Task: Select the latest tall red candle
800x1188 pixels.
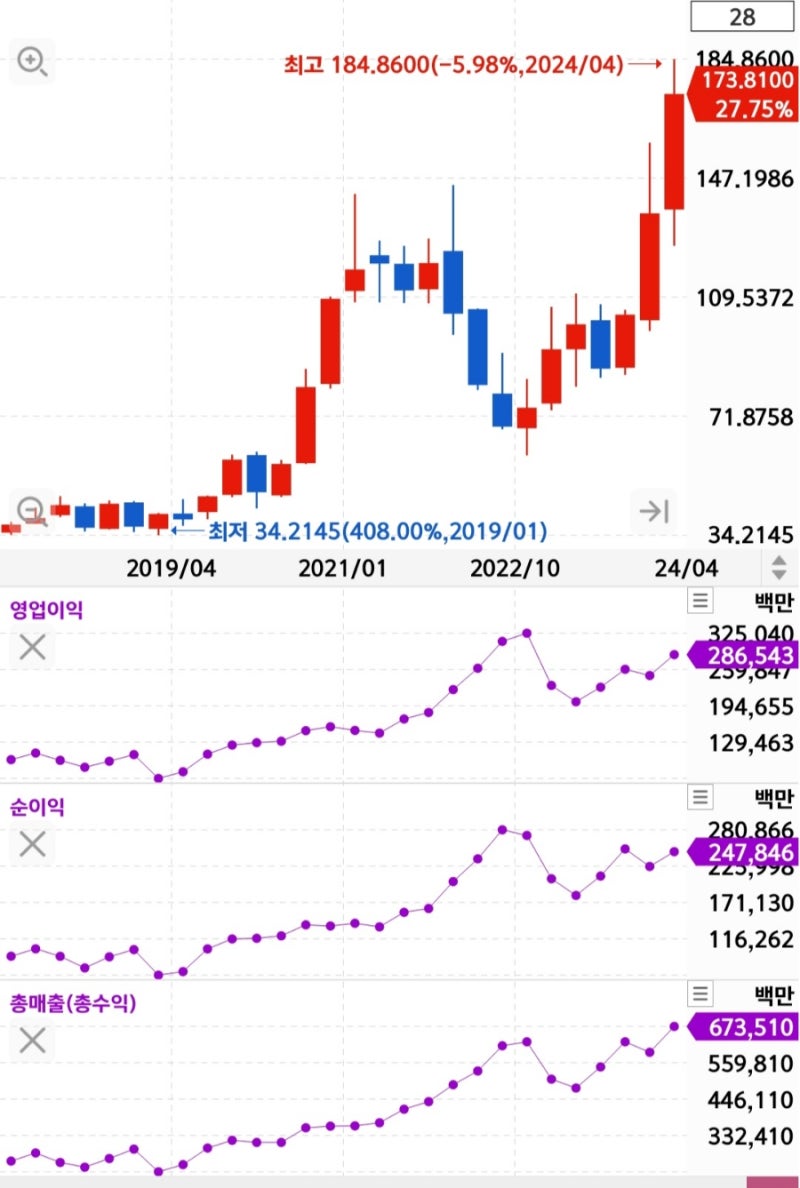Action: [x=673, y=152]
